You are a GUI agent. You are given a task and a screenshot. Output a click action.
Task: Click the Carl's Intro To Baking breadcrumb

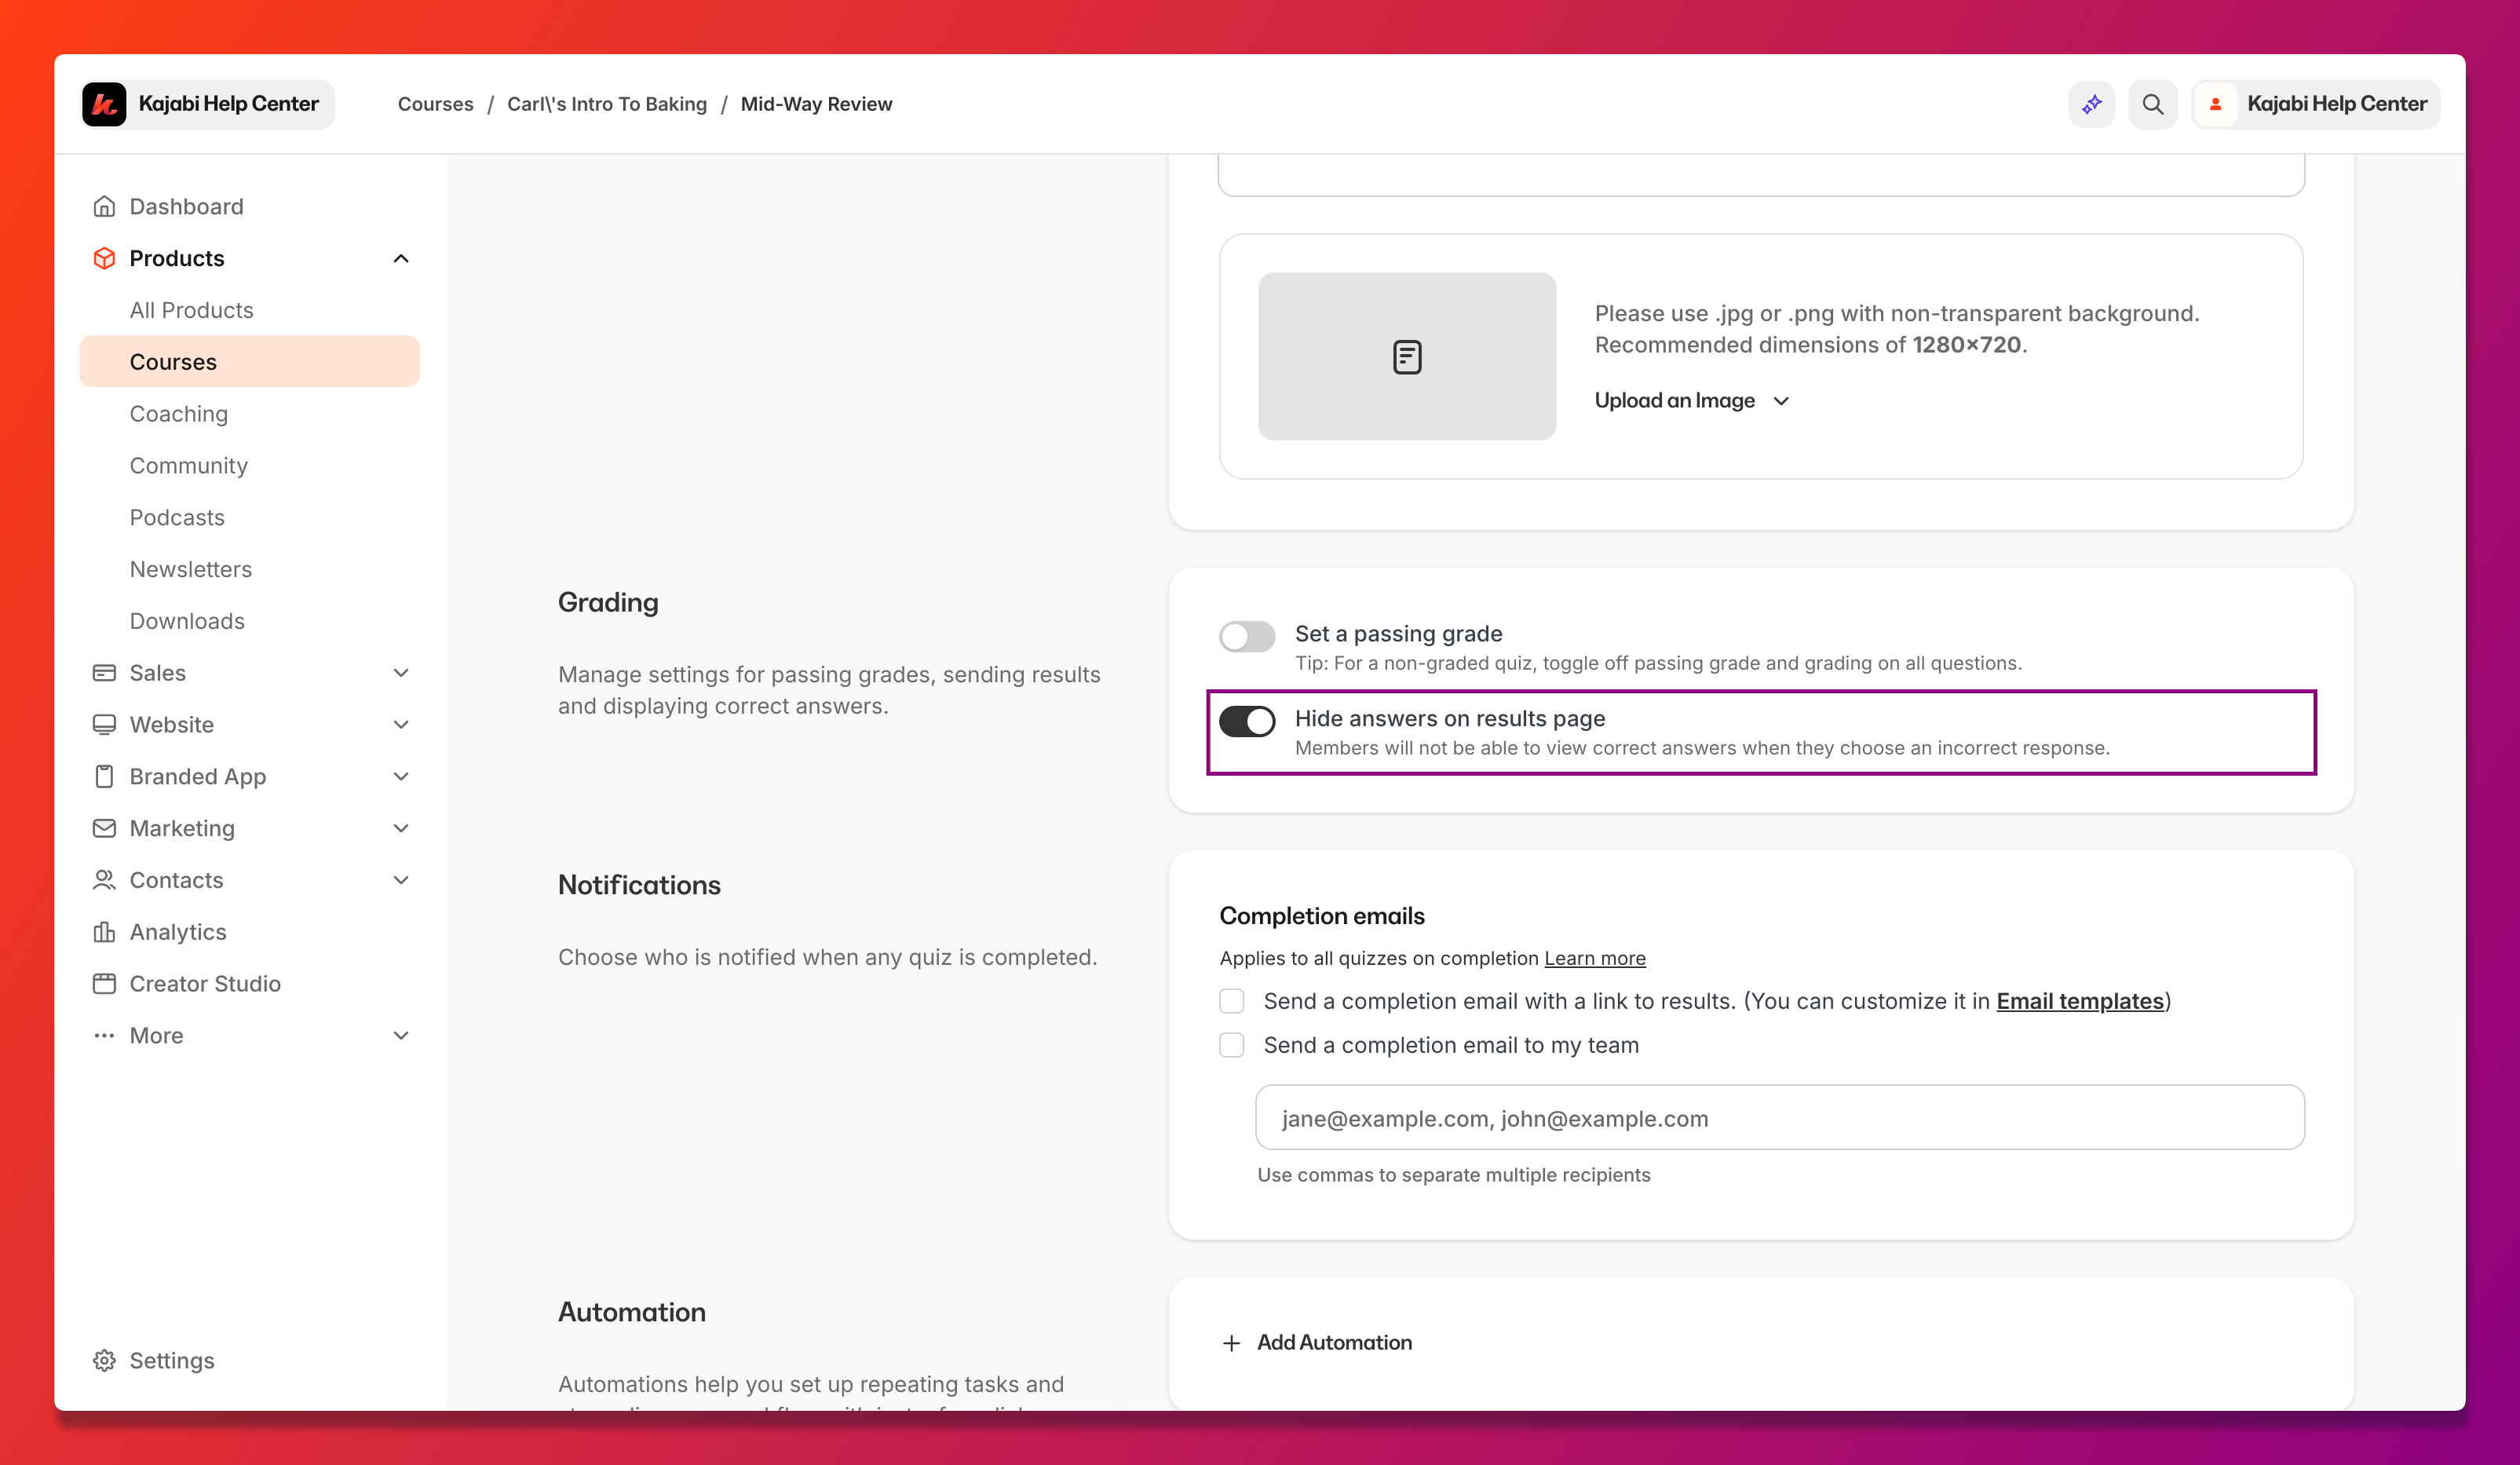[x=606, y=104]
